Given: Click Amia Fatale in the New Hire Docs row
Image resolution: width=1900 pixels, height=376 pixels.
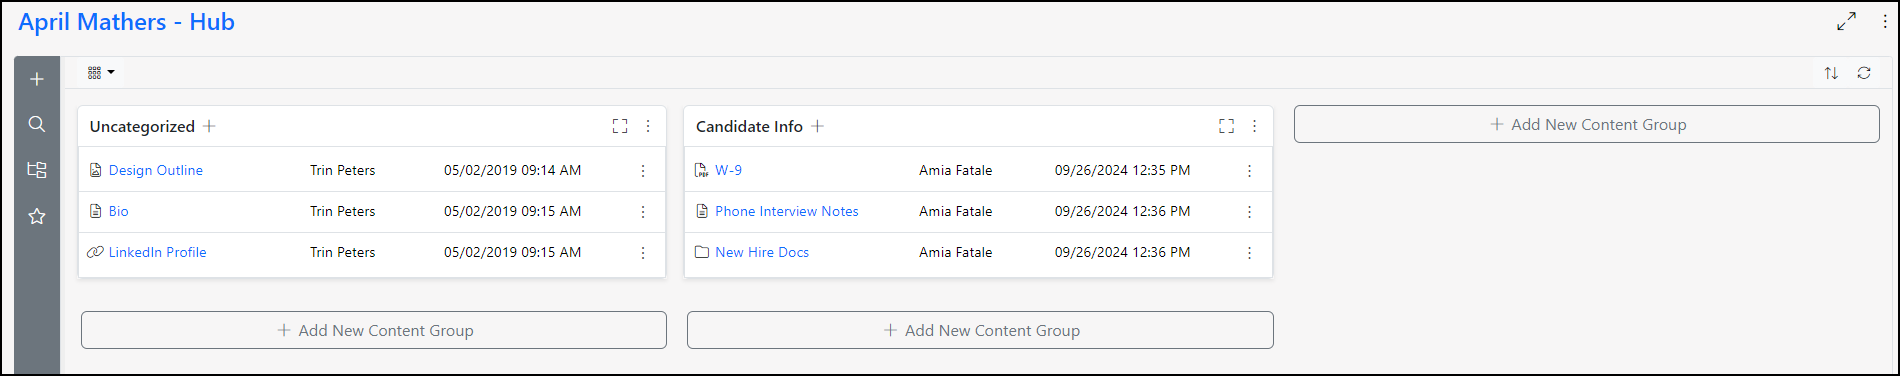Looking at the screenshot, I should point(956,252).
